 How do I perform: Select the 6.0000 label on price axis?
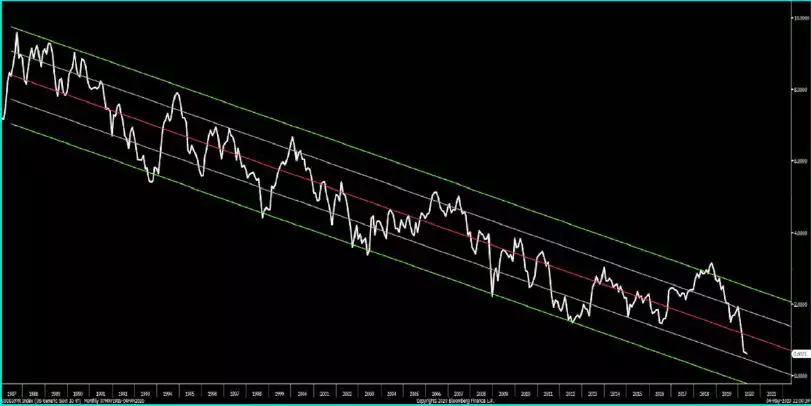click(x=800, y=161)
